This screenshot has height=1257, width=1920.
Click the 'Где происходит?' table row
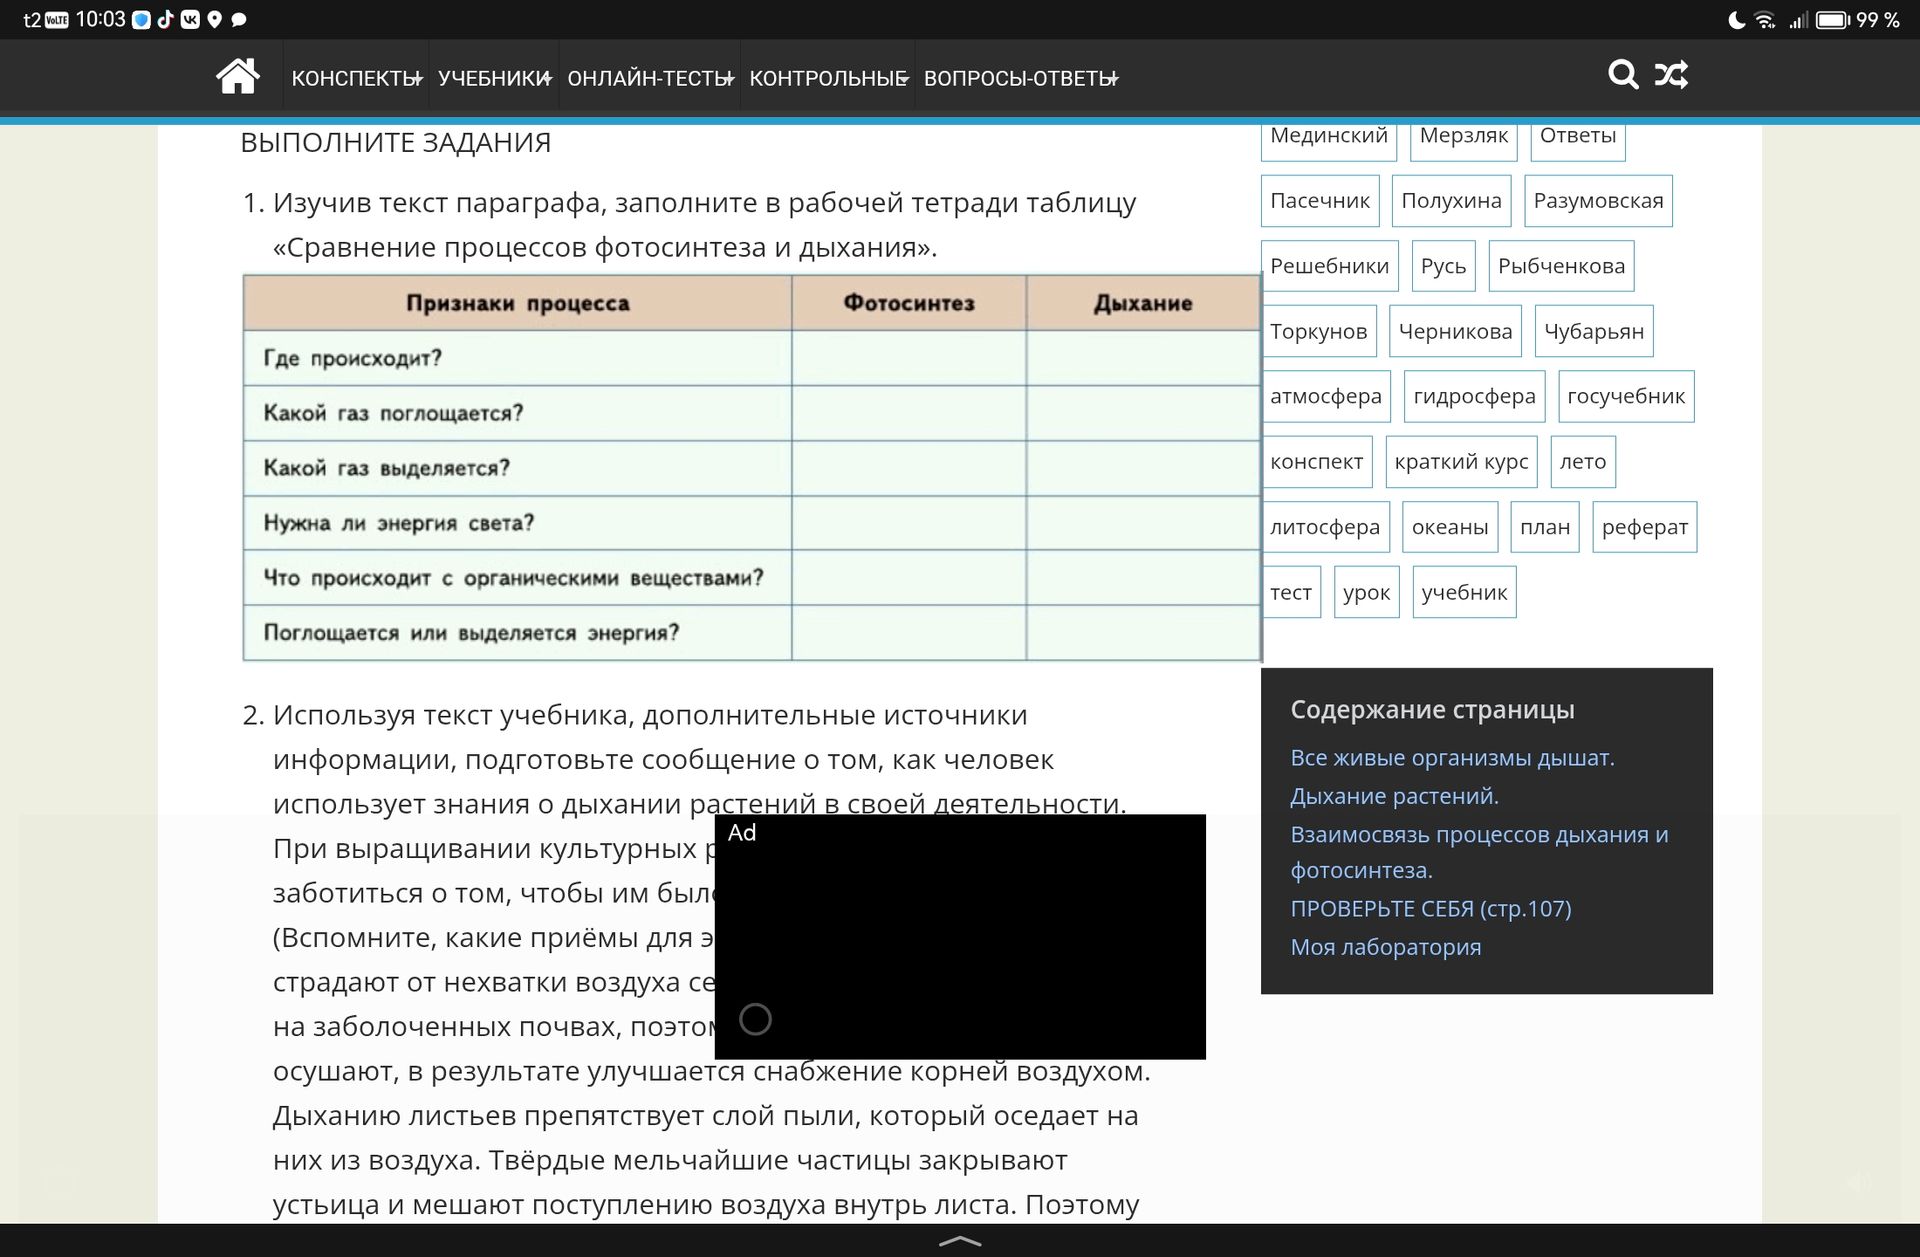click(752, 358)
